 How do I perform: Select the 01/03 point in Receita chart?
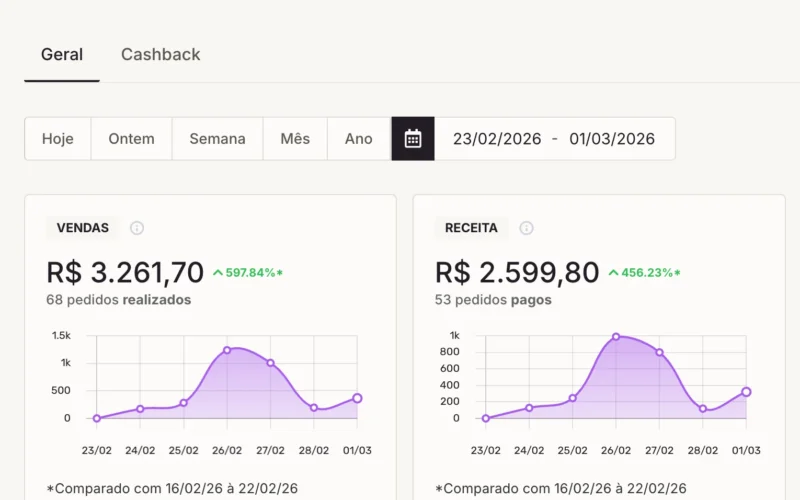coord(746,392)
